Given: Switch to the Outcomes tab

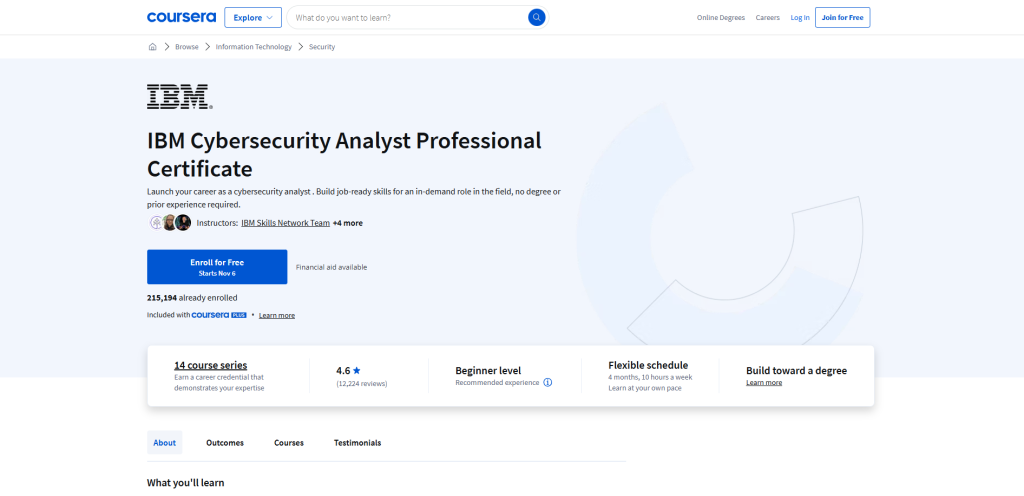Looking at the screenshot, I should (x=225, y=442).
